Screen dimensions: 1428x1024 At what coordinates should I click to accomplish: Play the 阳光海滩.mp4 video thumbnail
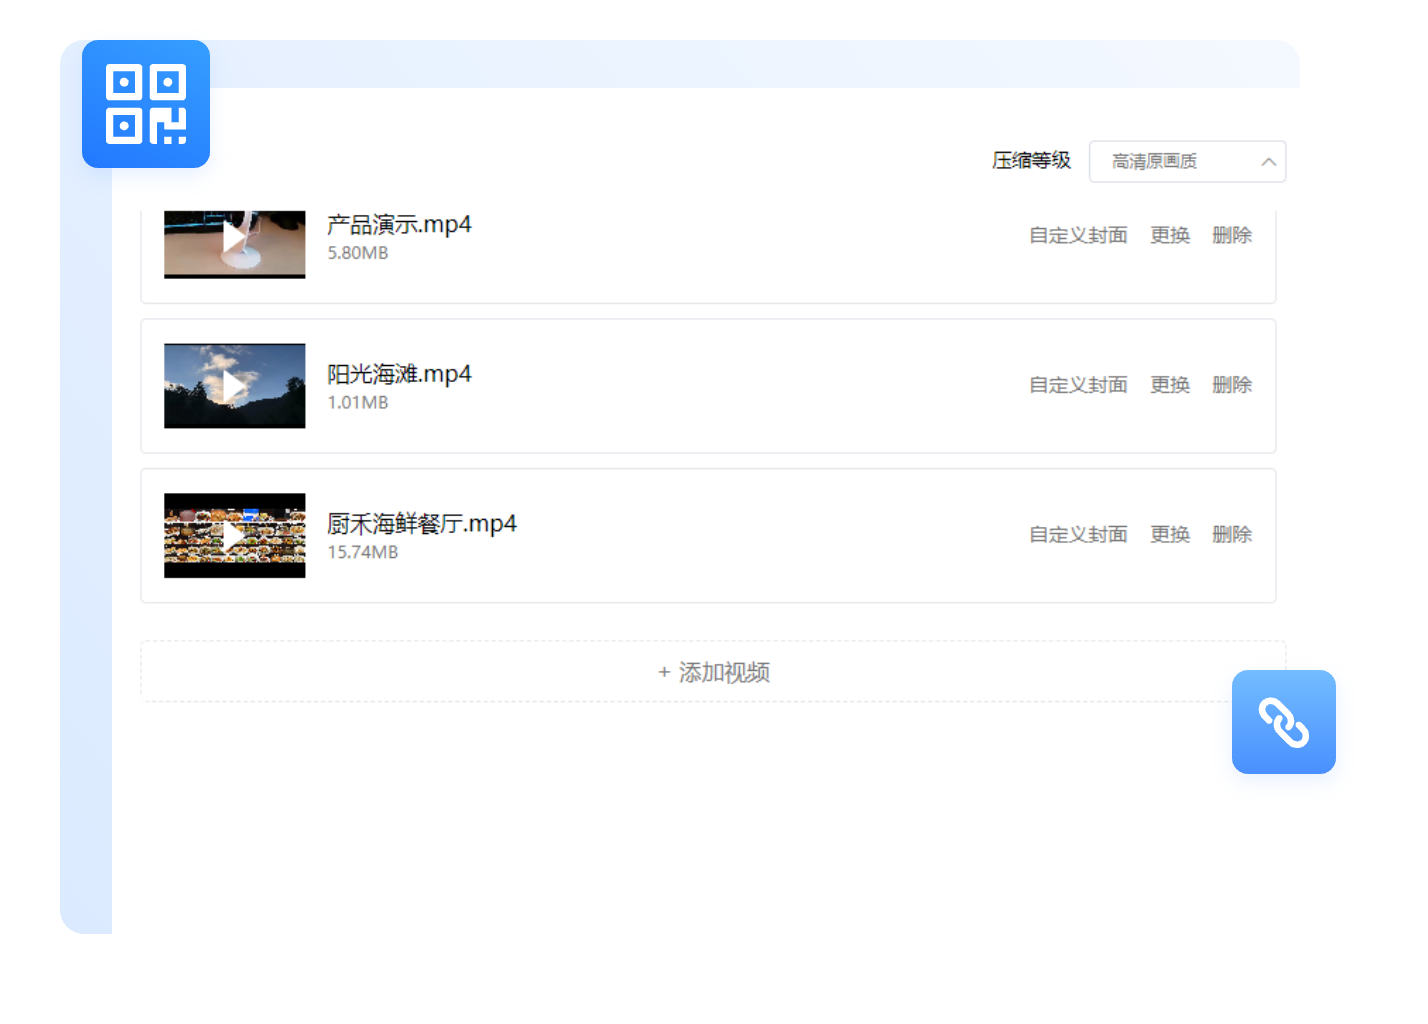(234, 386)
